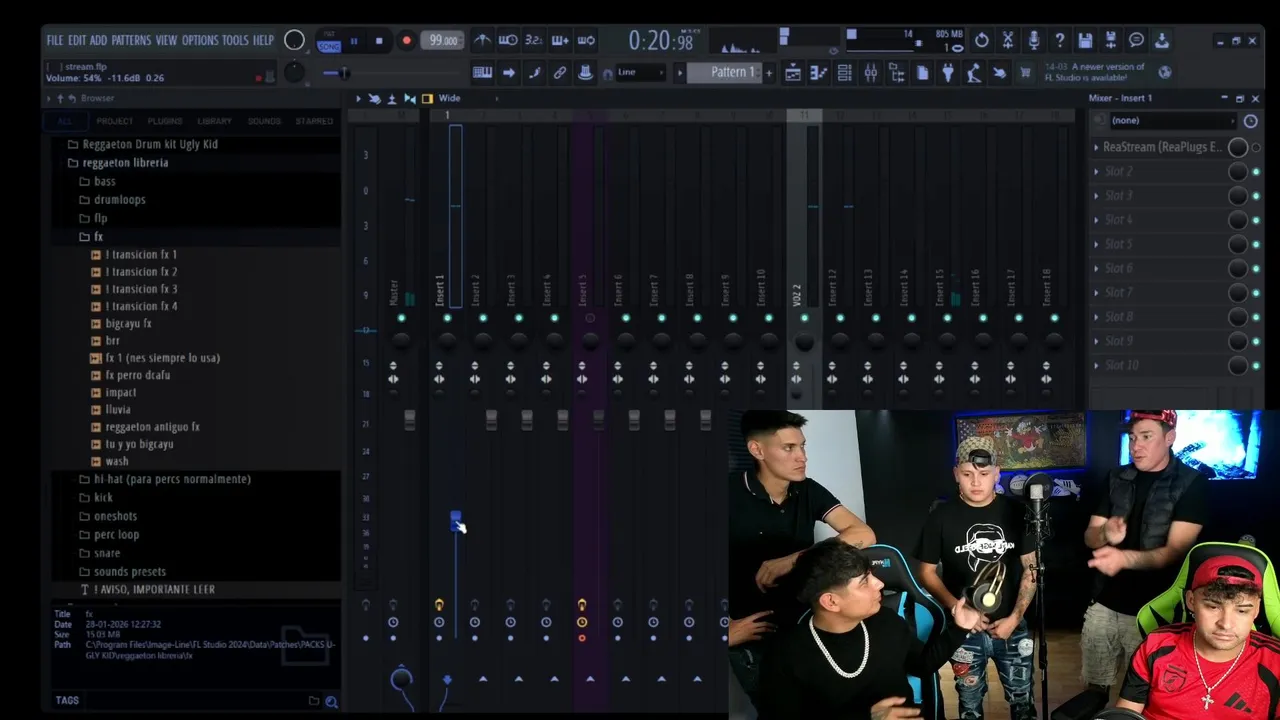Open the (none) mixer input dropdown
This screenshot has width=1280, height=720.
[1173, 121]
